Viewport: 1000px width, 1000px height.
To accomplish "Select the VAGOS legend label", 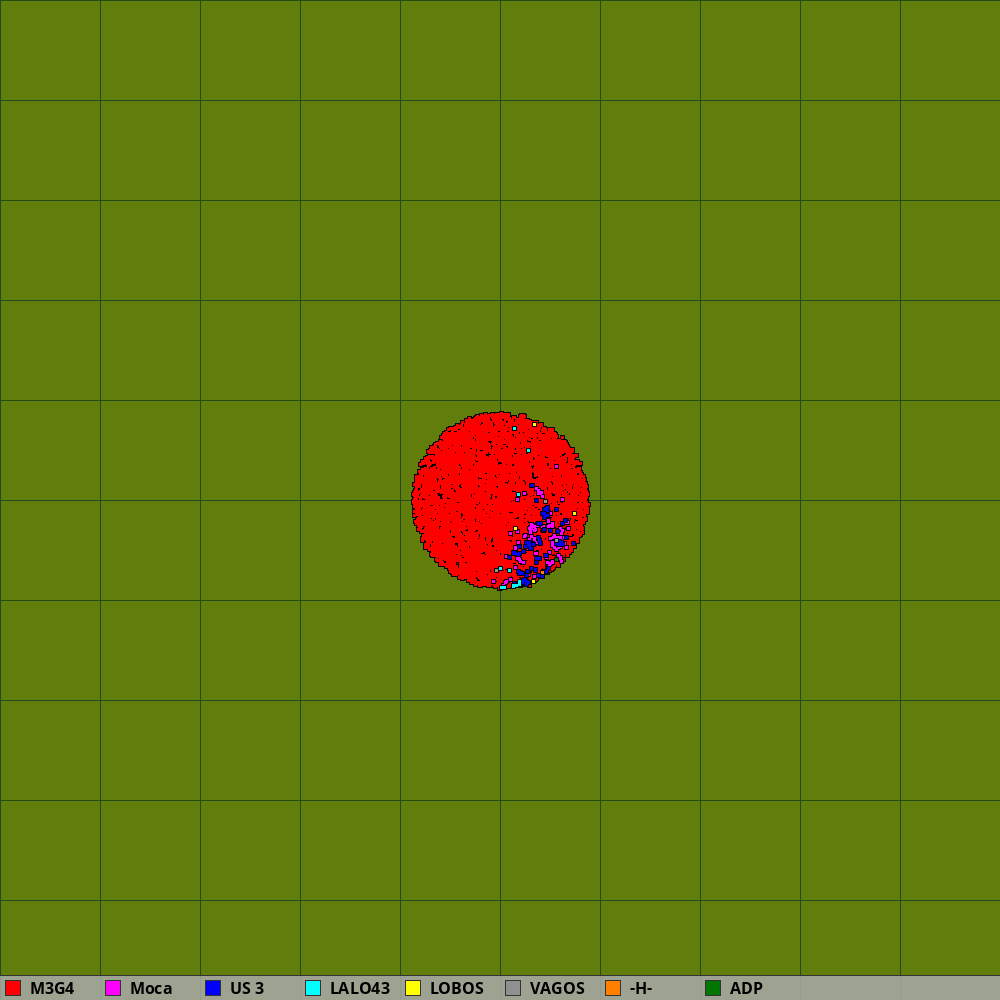I will (557, 989).
